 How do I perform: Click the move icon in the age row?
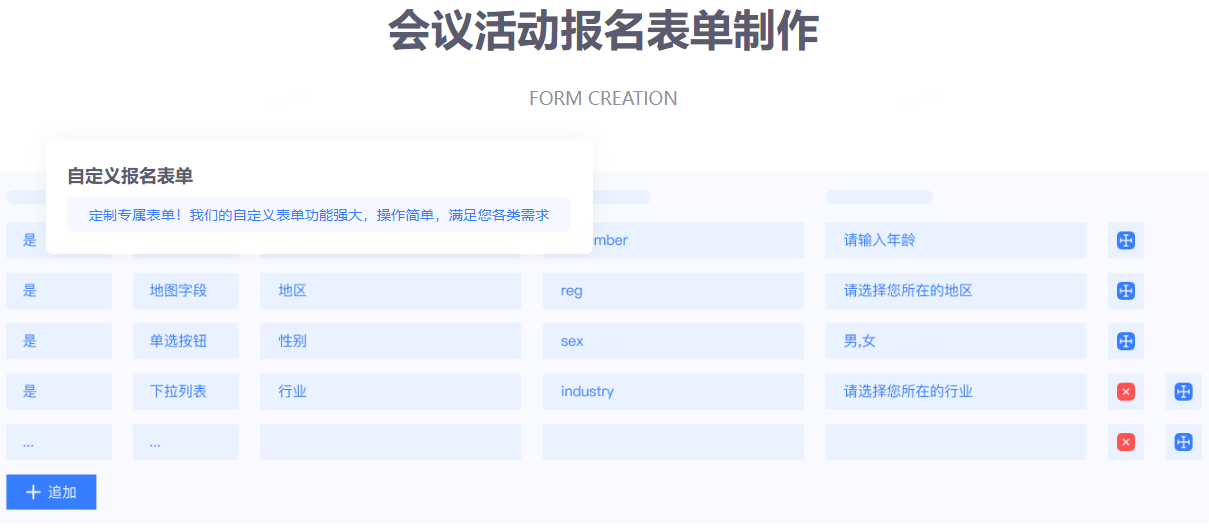click(x=1125, y=240)
